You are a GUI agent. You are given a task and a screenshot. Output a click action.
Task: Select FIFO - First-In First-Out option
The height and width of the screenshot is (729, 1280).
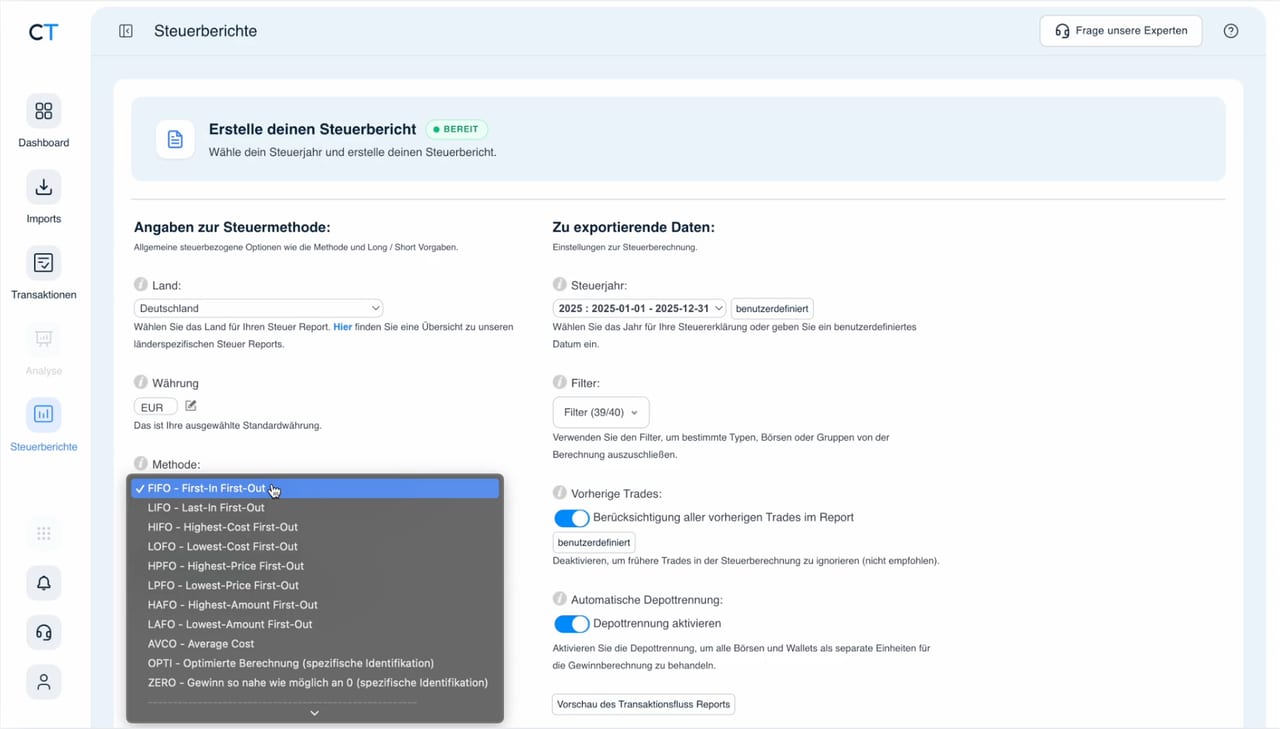[x=315, y=489]
